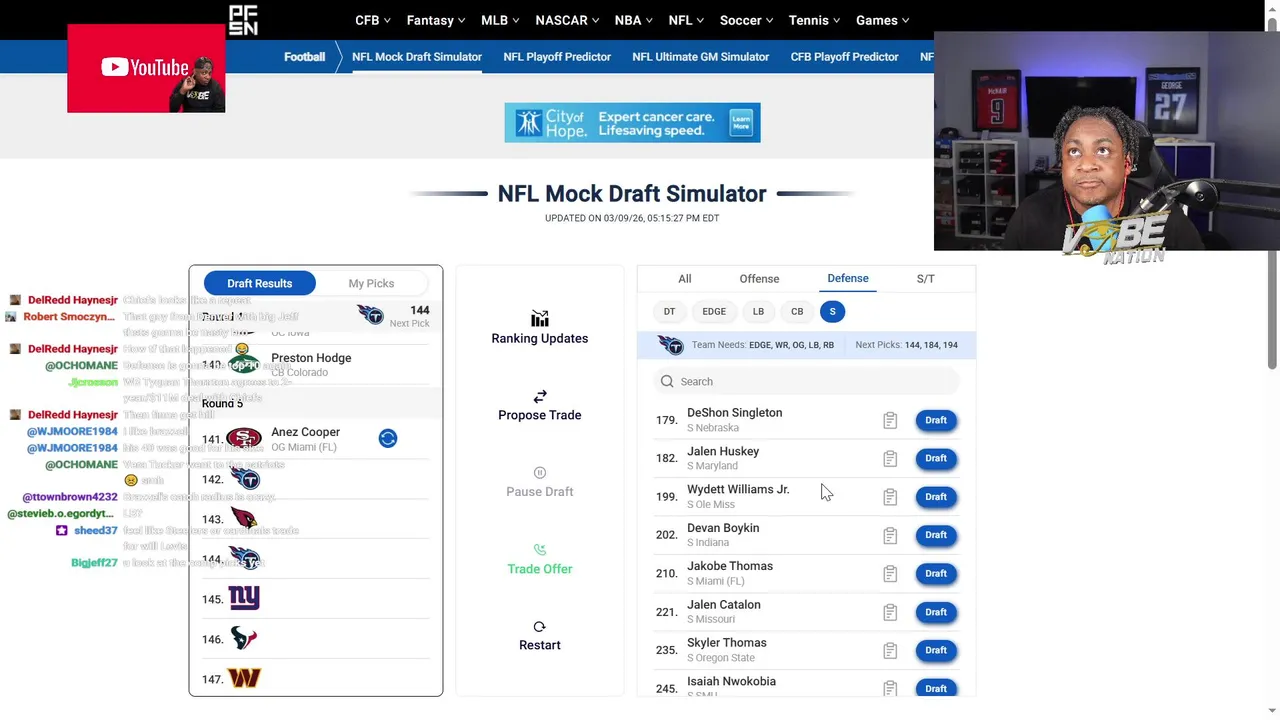Open CFB Playoff Predictor nav link
The image size is (1280, 720).
845,57
